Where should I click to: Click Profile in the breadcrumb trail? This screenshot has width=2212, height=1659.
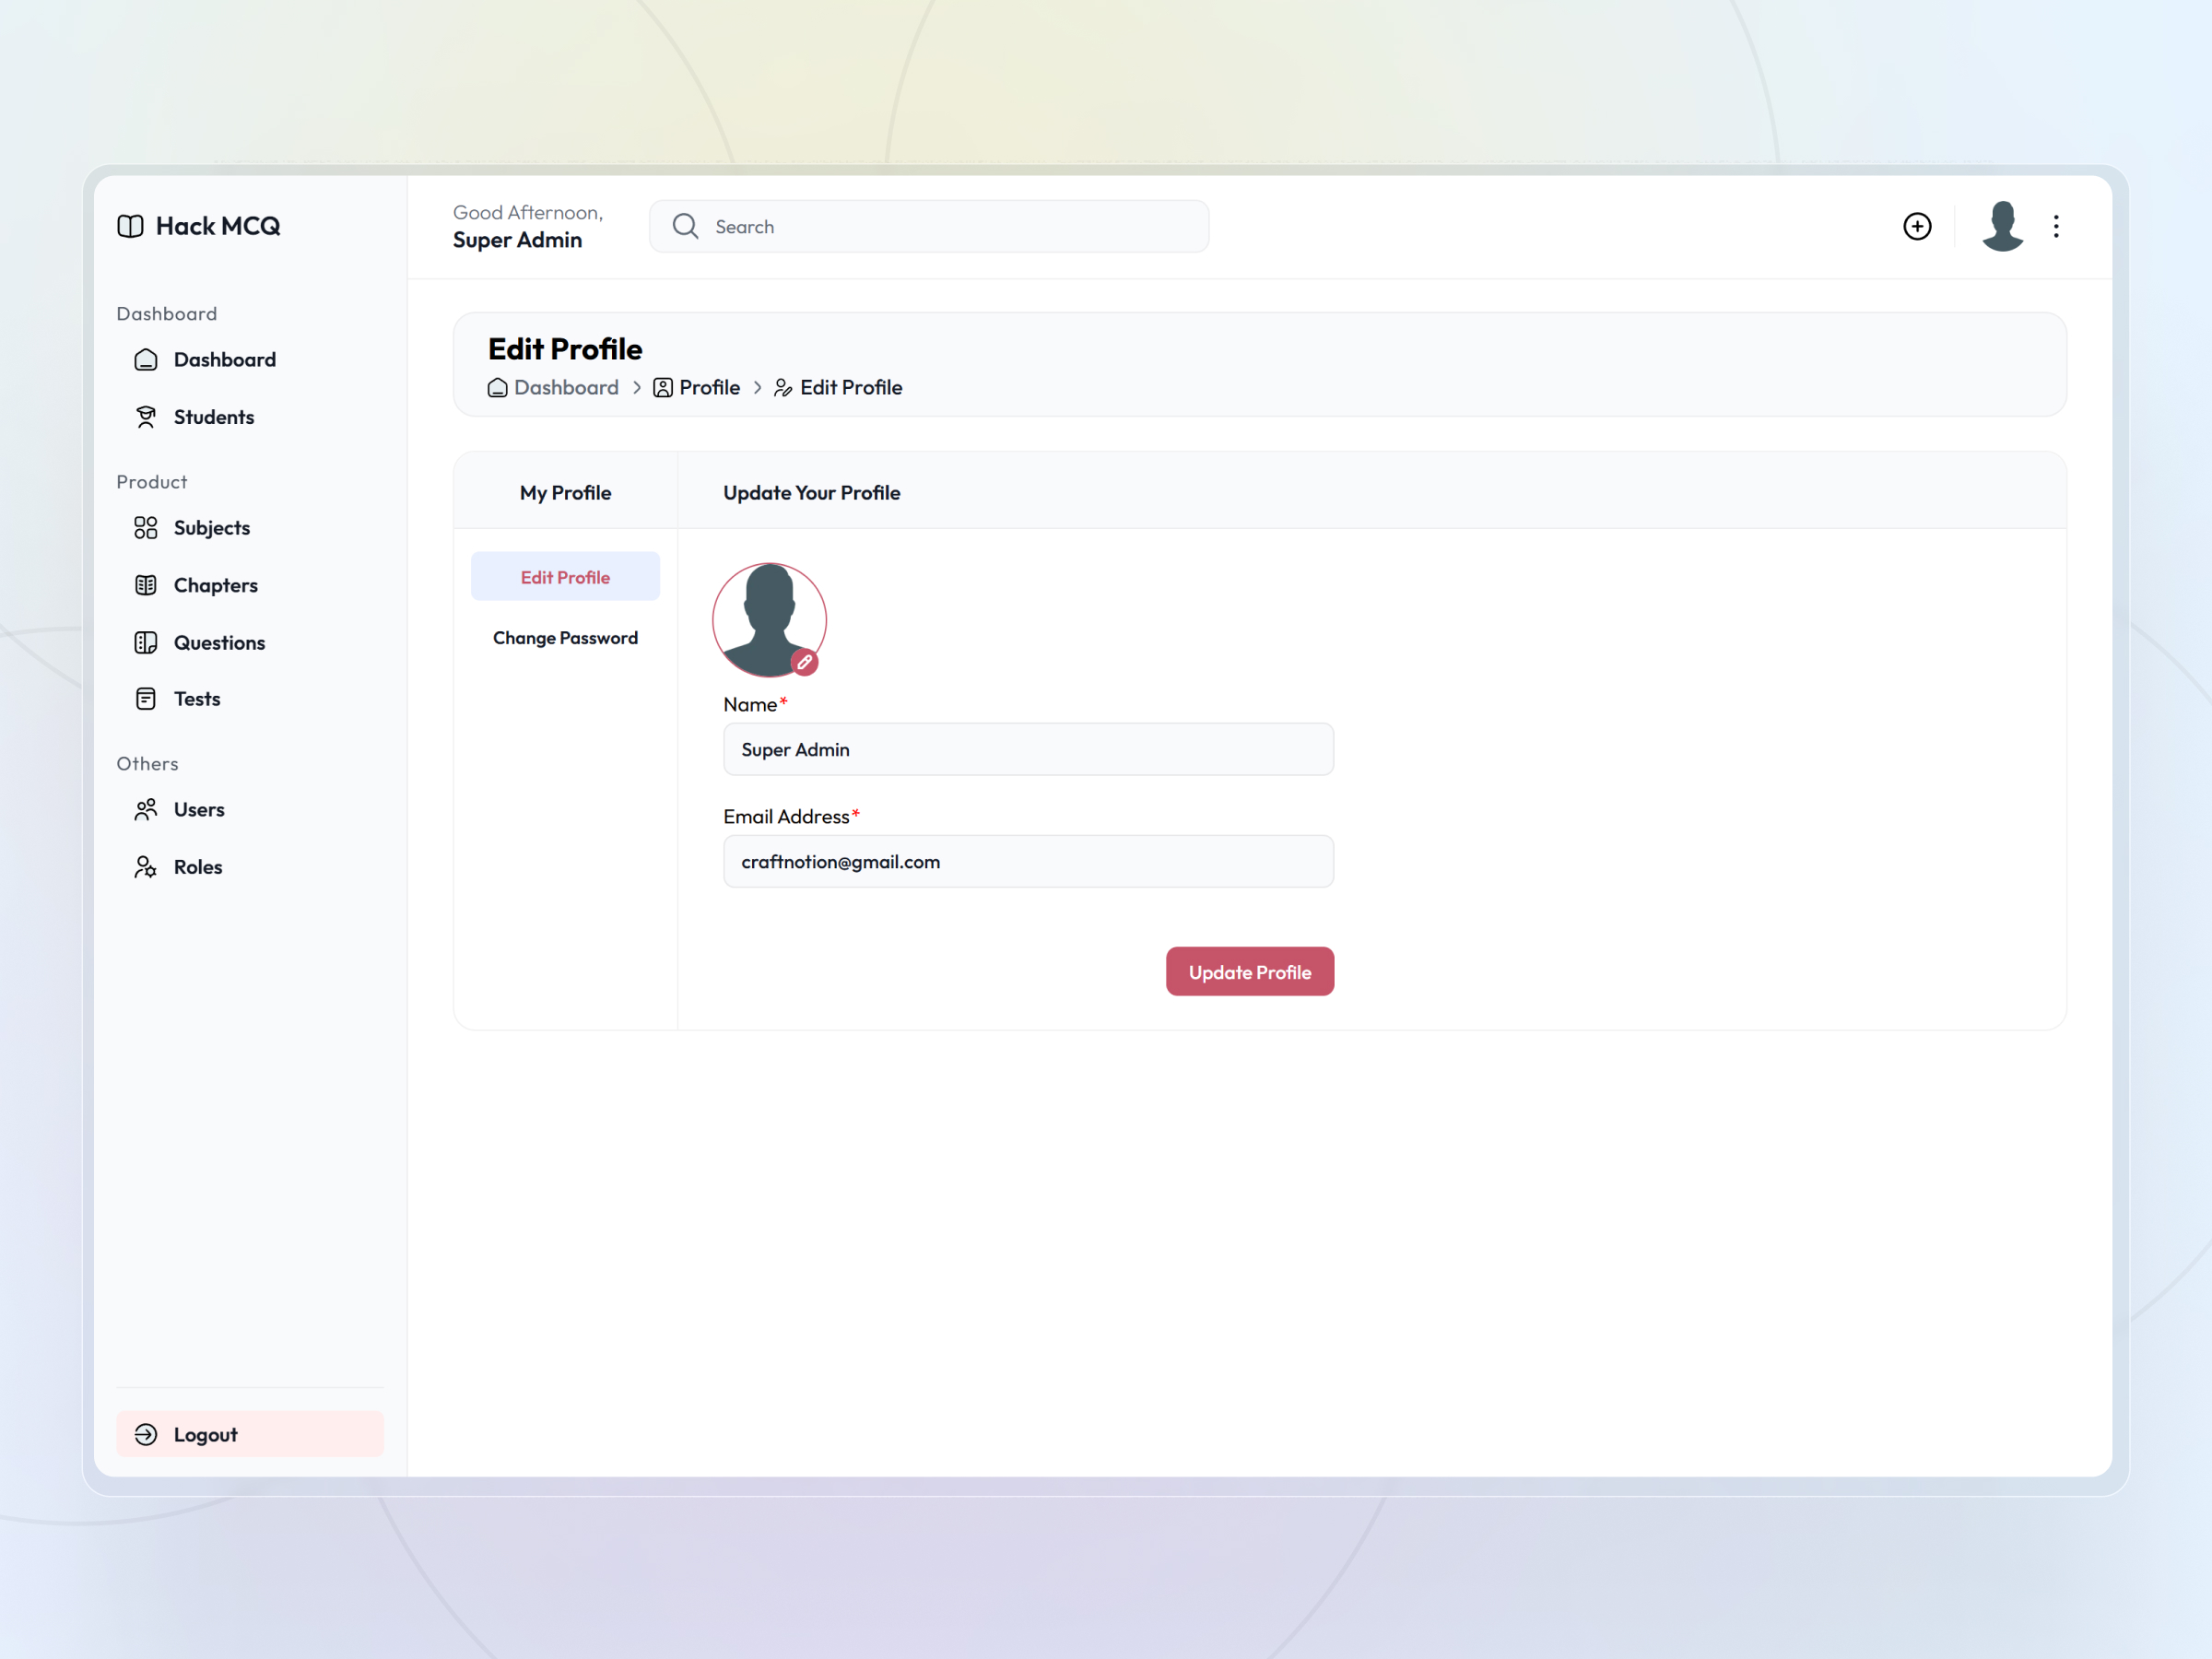point(708,387)
